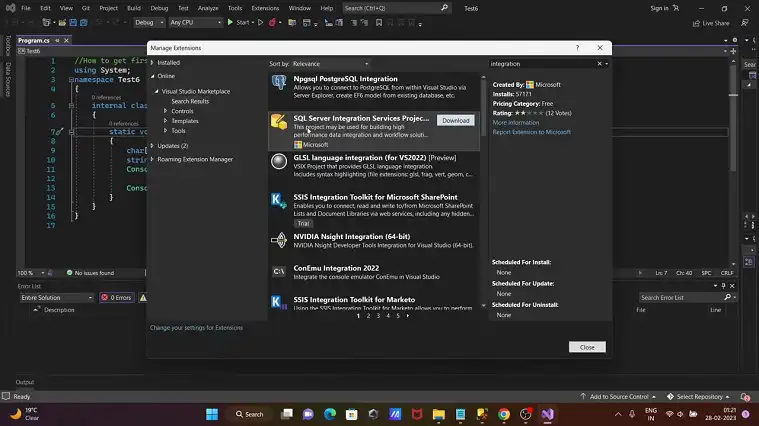Click the Search Error List field
The image size is (759, 426).
click(681, 298)
